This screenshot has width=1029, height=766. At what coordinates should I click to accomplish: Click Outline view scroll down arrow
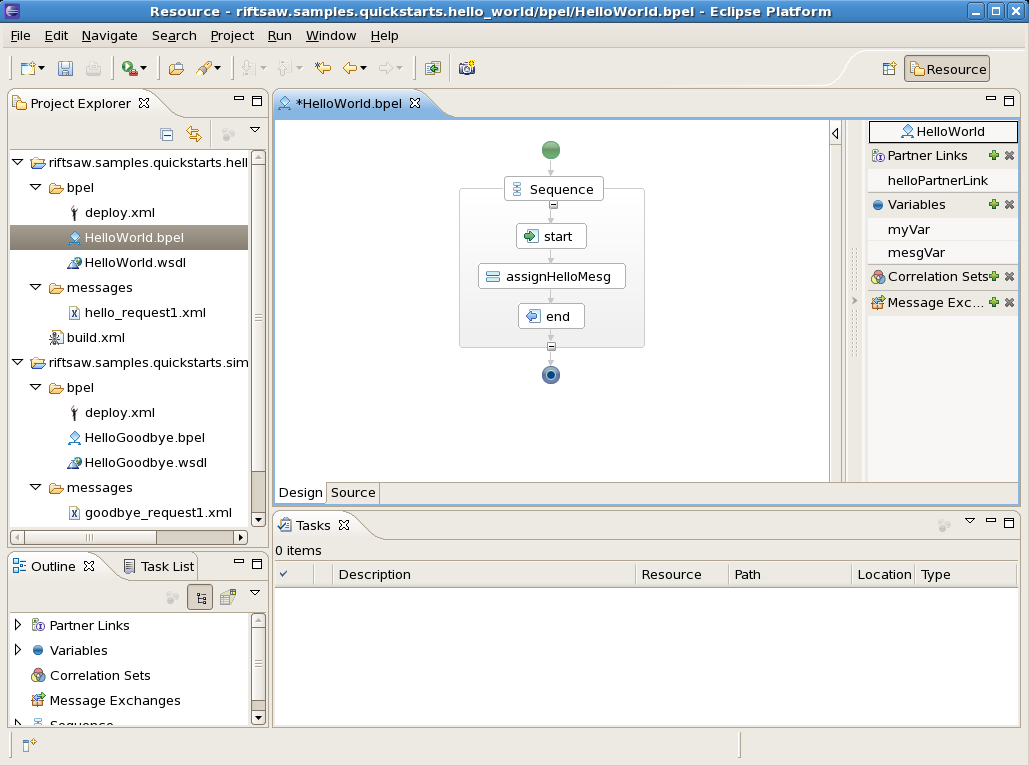(259, 717)
